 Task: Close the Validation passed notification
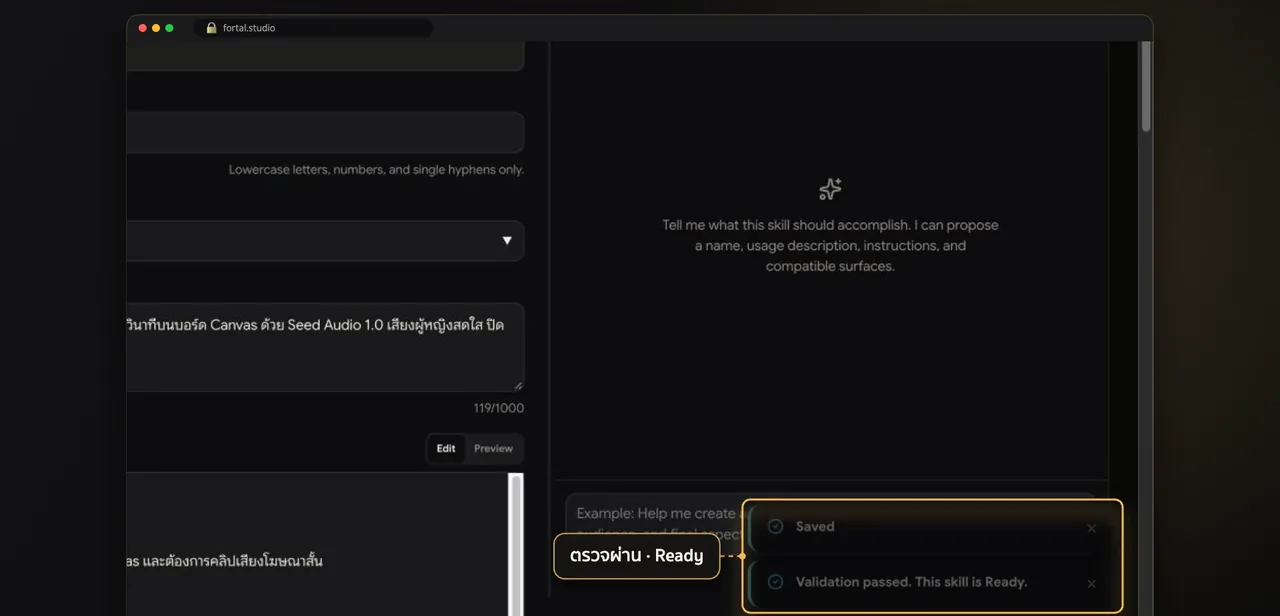[x=1091, y=583]
